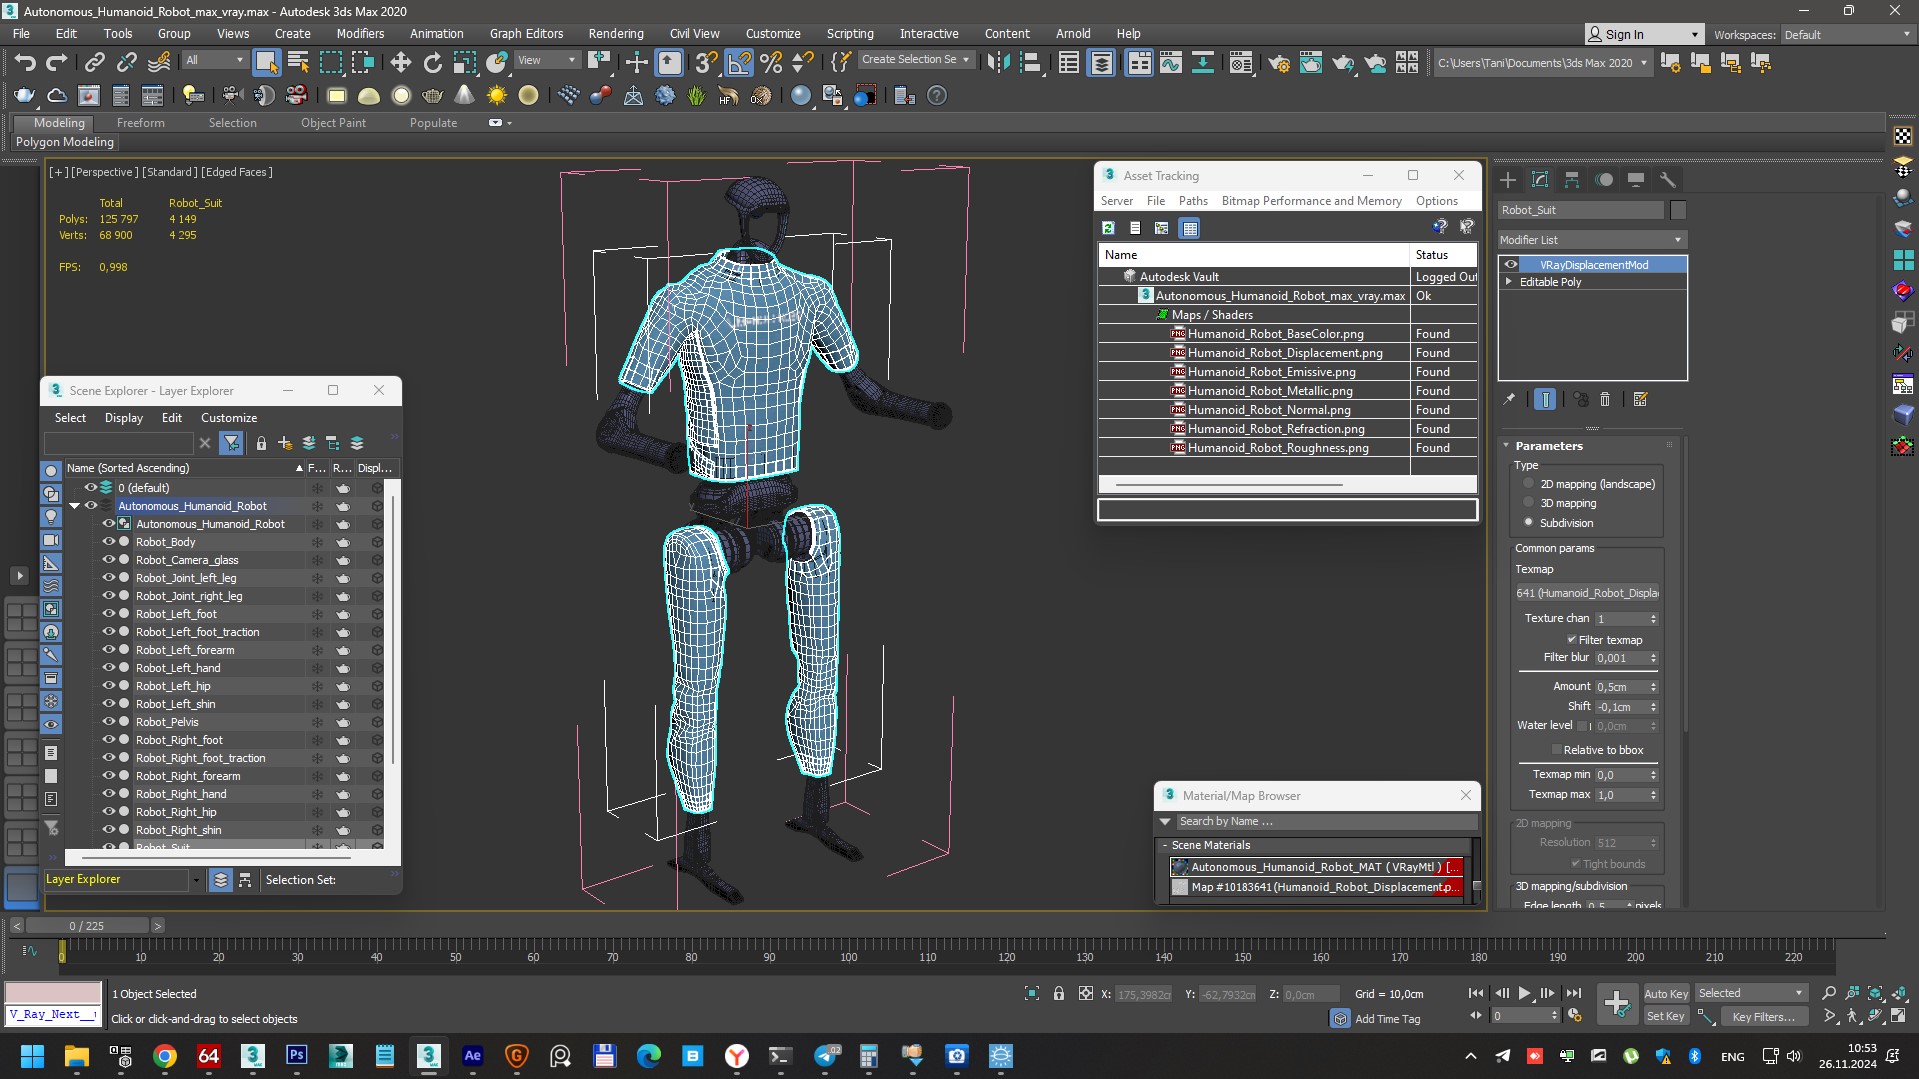Click the Polygon Modeling panel button
The width and height of the screenshot is (1919, 1079).
coord(65,142)
